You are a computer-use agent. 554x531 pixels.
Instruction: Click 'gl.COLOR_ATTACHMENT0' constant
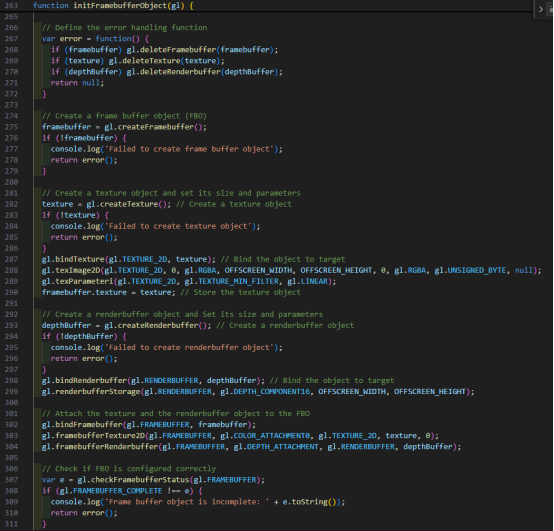265,436
